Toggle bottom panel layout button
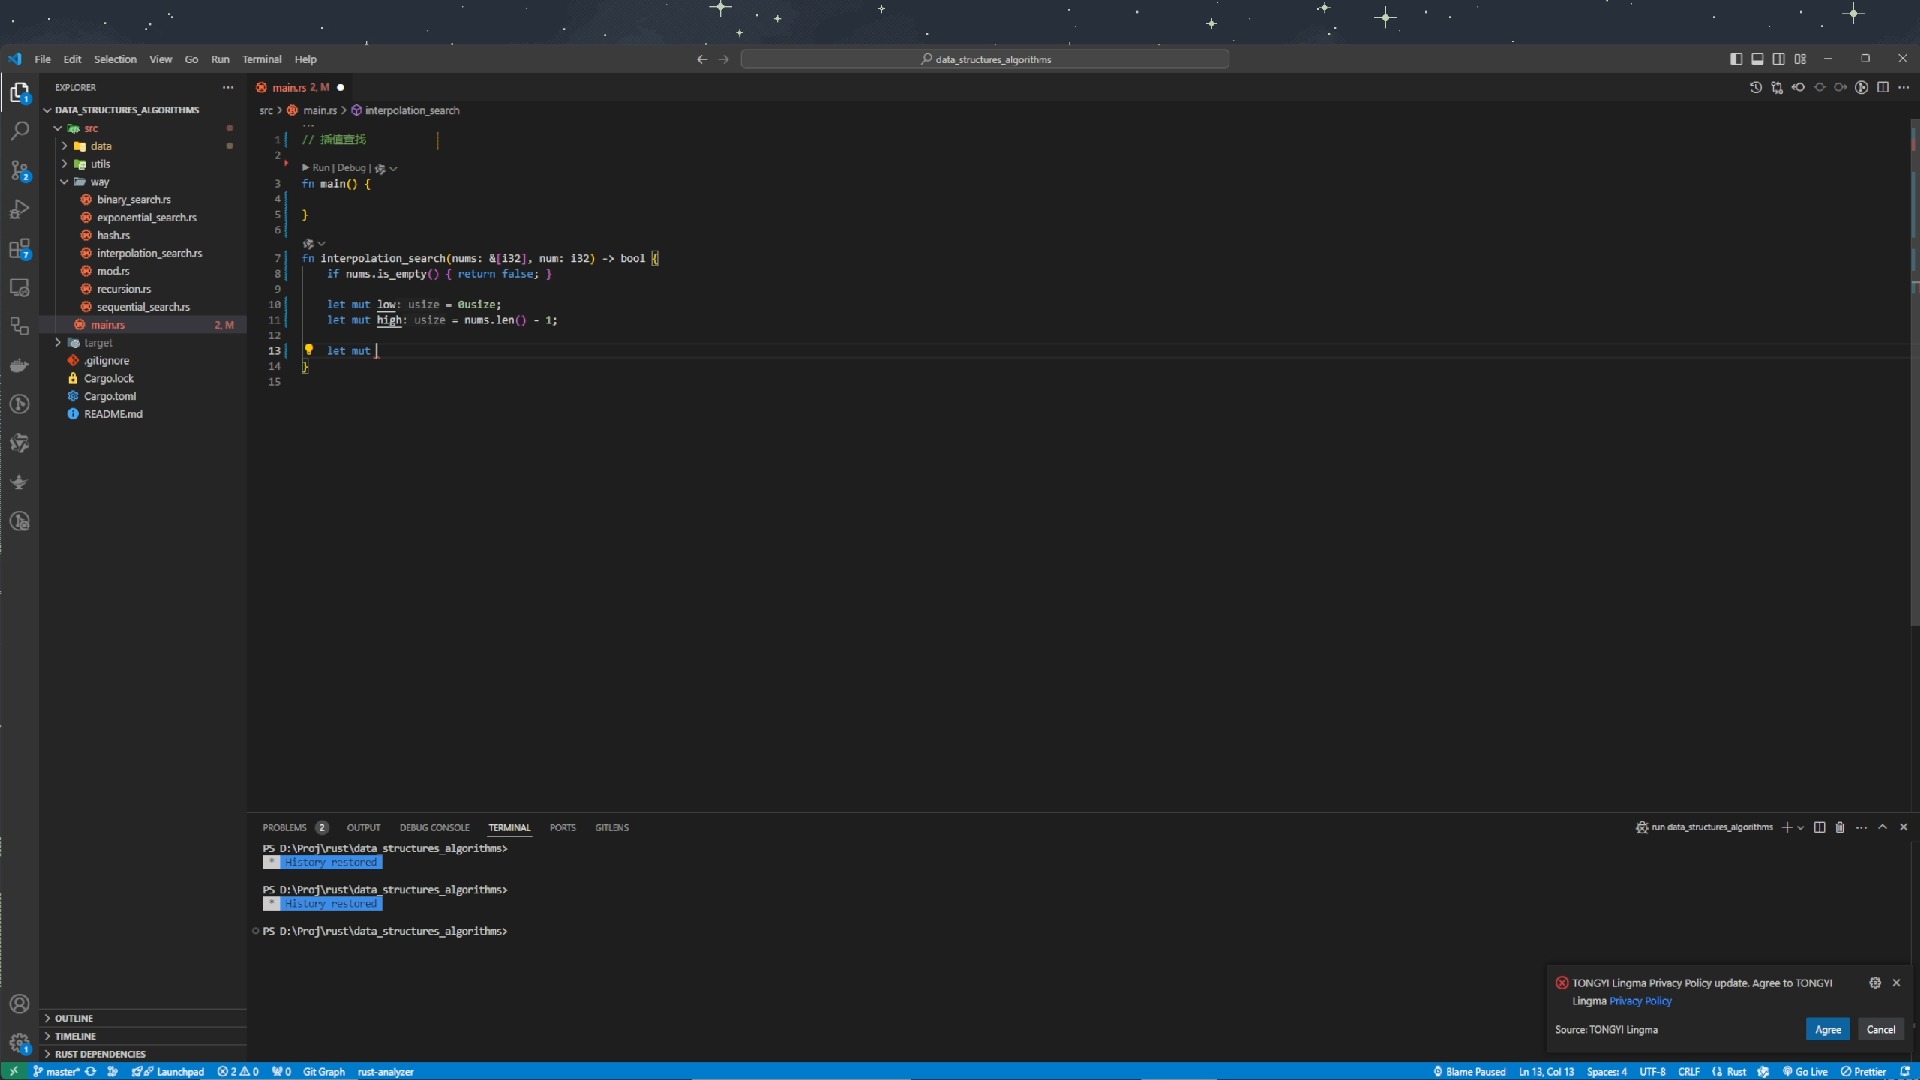 (1757, 59)
